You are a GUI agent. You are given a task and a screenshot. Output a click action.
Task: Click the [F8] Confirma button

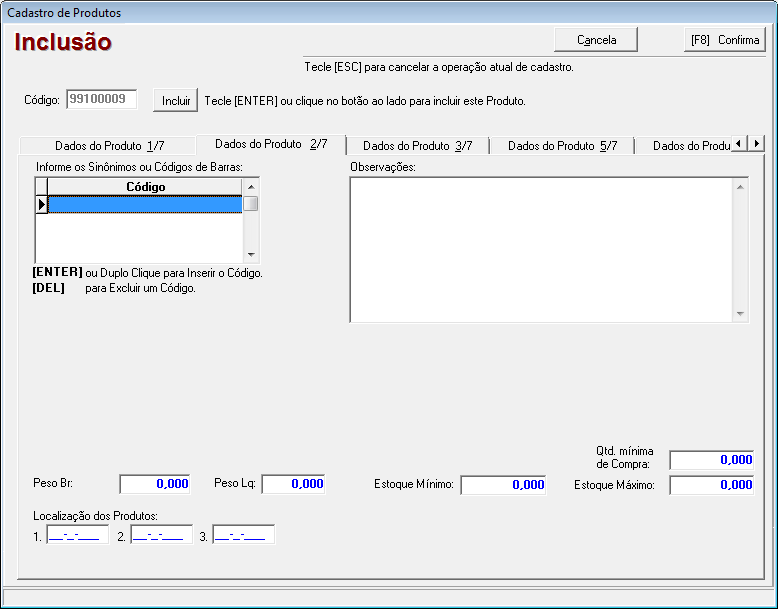tap(725, 40)
